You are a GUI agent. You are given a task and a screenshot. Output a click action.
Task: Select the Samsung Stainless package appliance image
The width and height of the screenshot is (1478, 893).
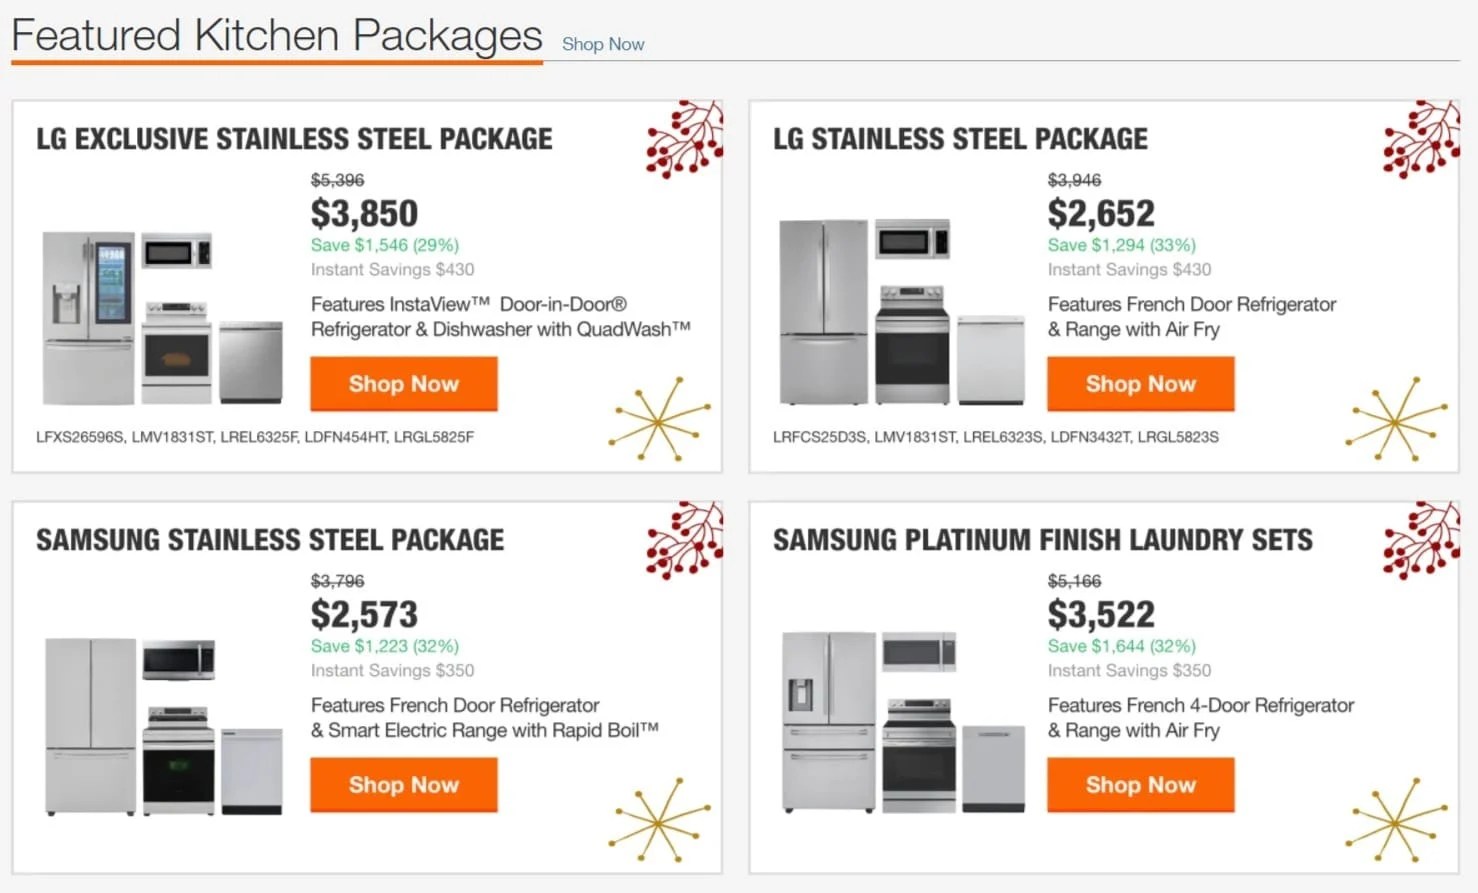tap(160, 720)
